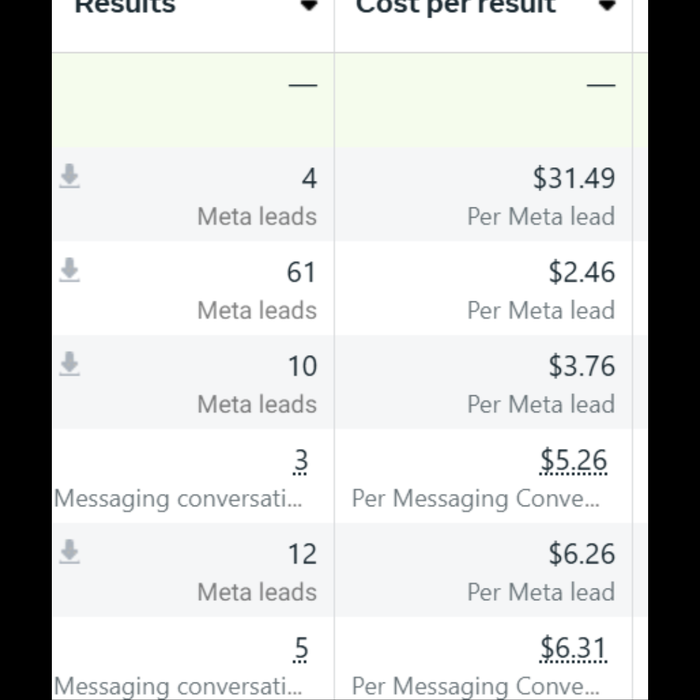Click the $6.26 cost per Meta lead cell

pos(582,554)
